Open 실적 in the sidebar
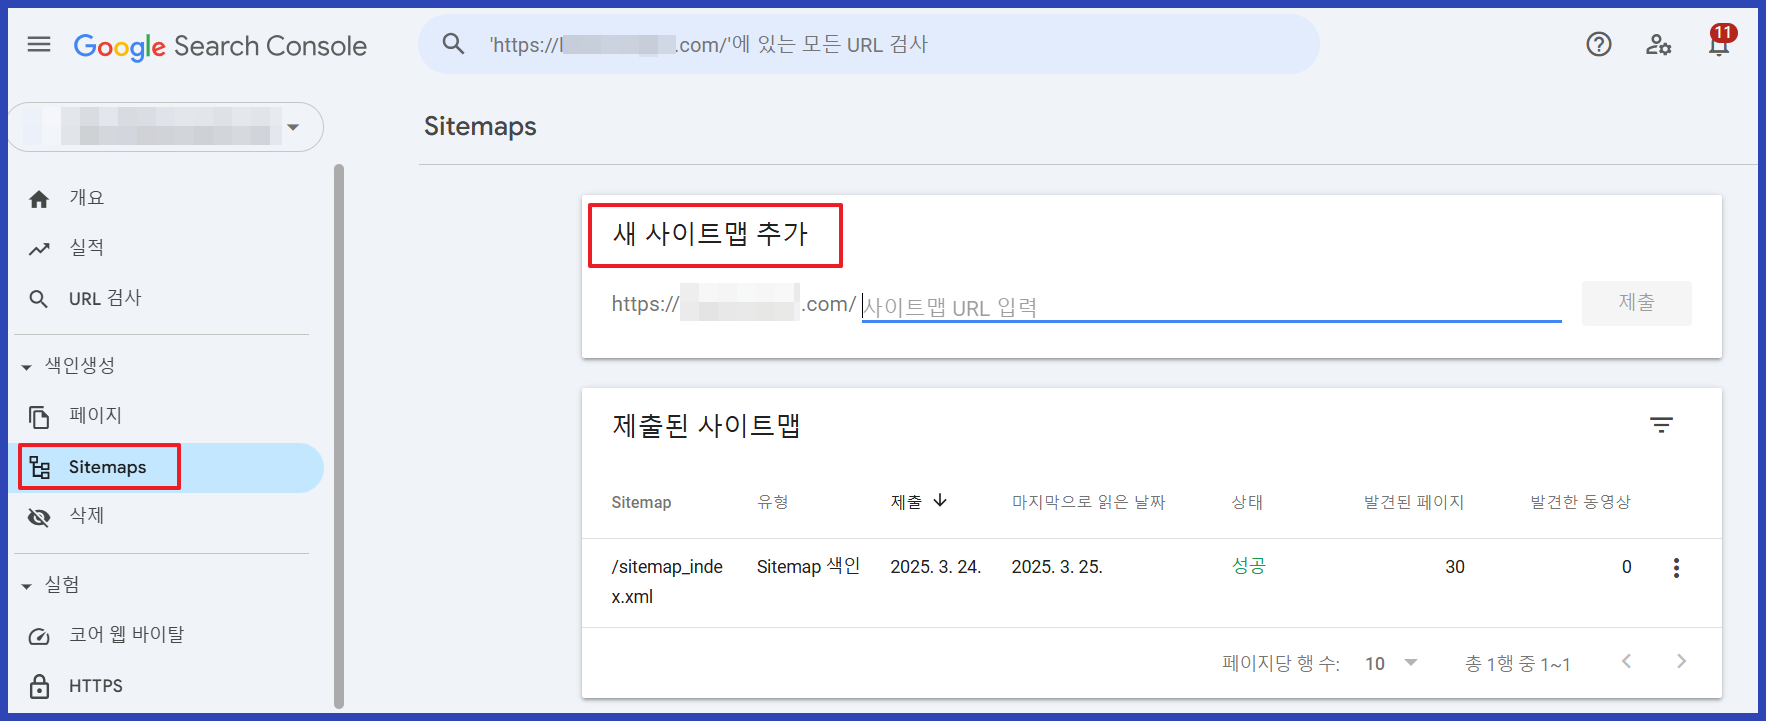The width and height of the screenshot is (1766, 721). (x=166, y=249)
